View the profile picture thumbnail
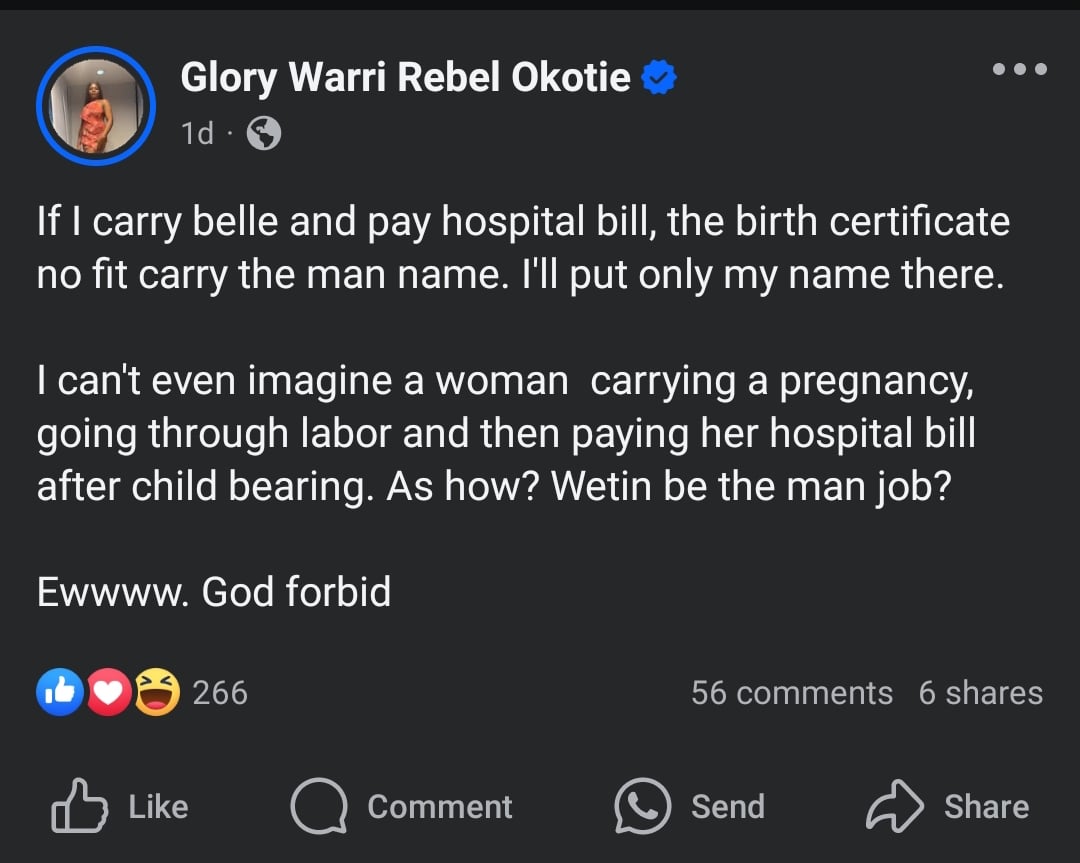The height and width of the screenshot is (863, 1080). click(95, 105)
